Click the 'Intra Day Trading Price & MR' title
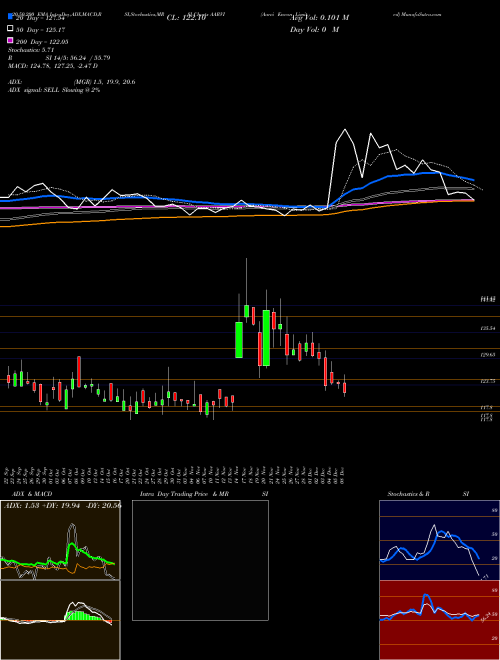The height and width of the screenshot is (660, 500). 184,494
